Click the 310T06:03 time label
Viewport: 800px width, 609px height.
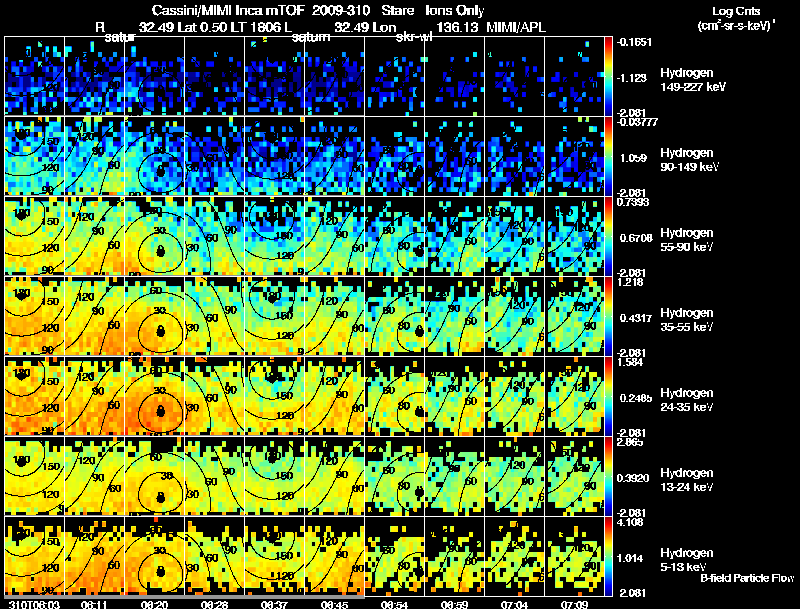[34, 604]
